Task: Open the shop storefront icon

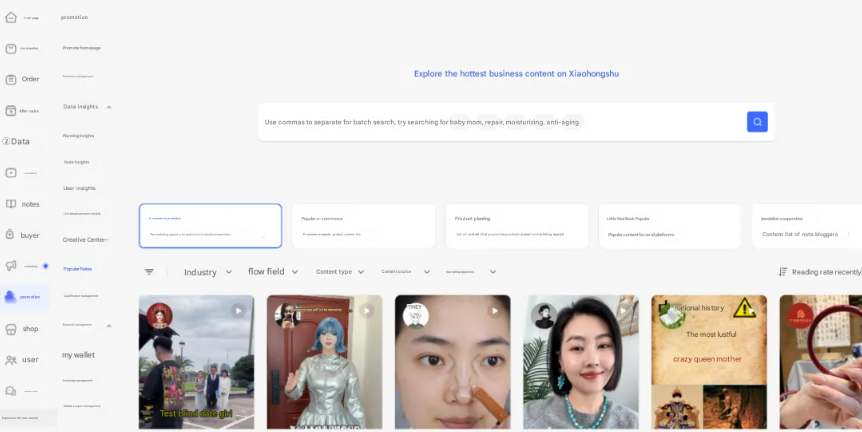Action: [10, 329]
